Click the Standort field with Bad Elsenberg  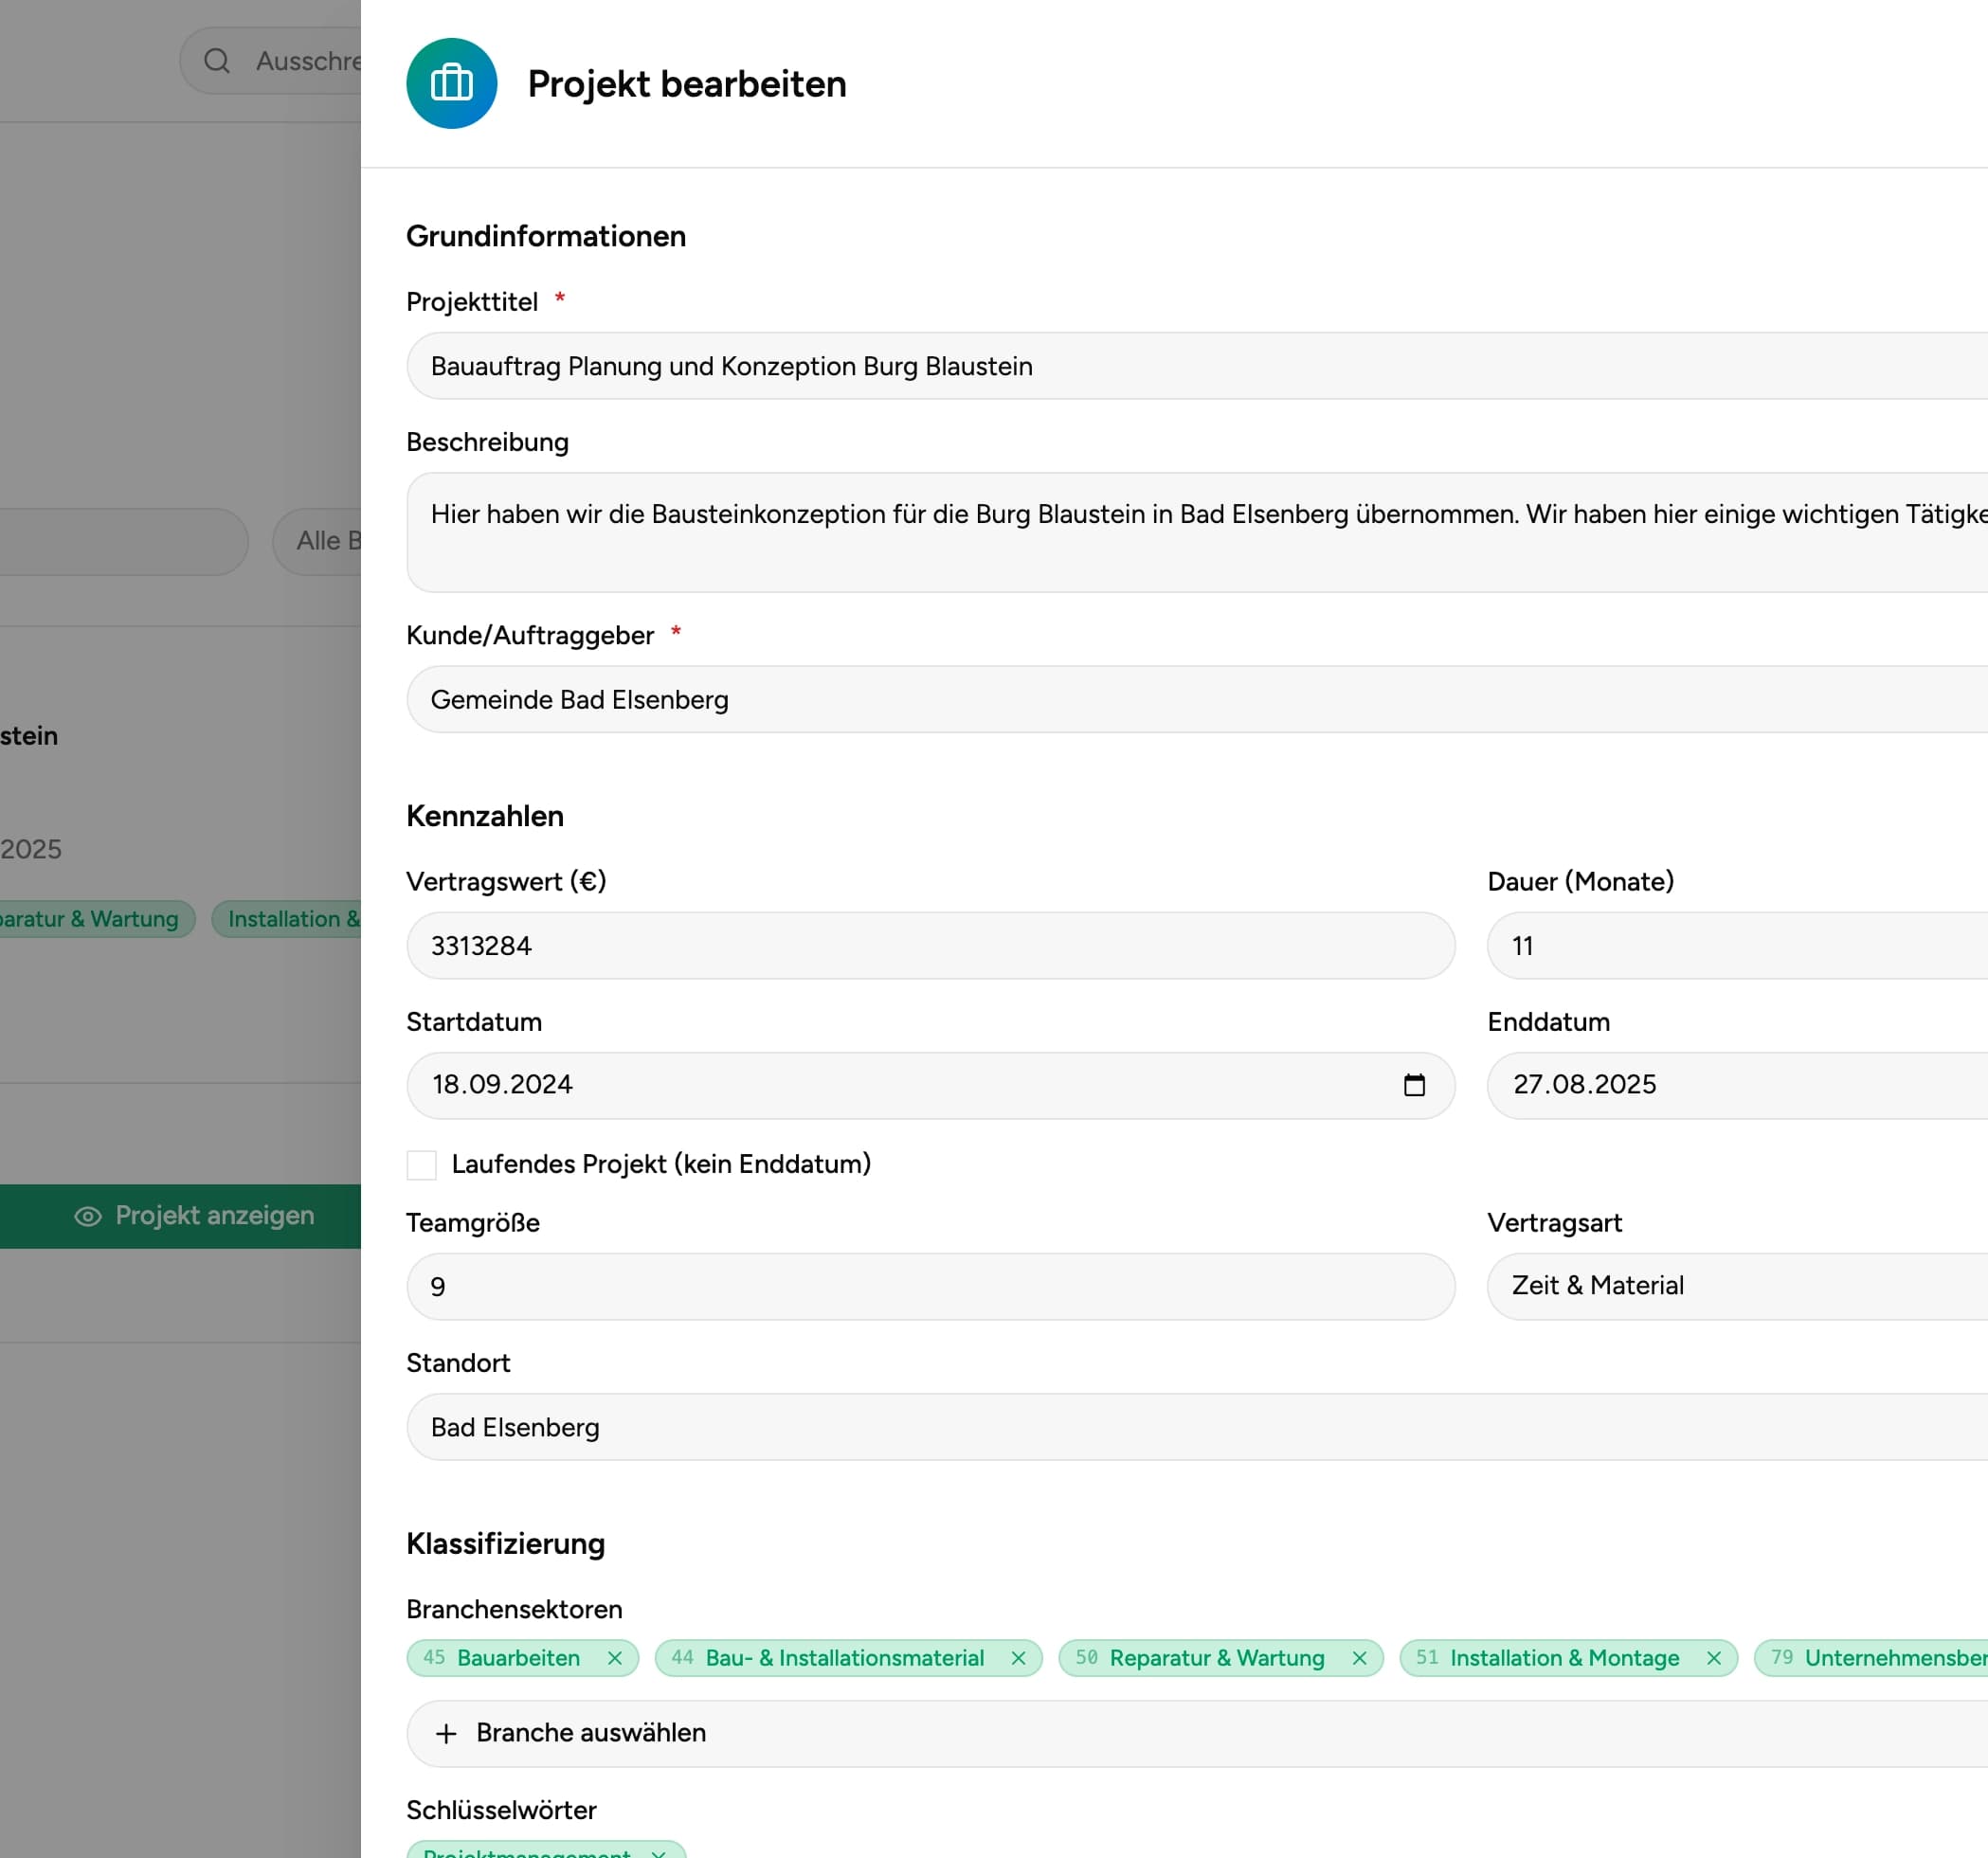pos(1197,1427)
